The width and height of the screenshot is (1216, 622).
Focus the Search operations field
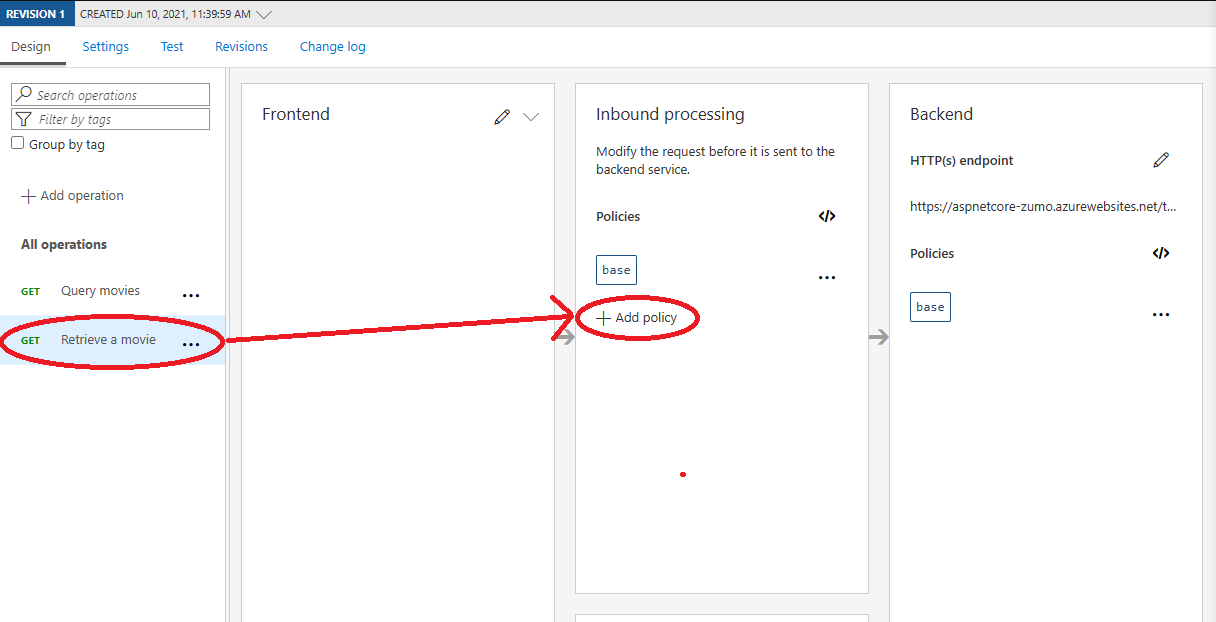pos(110,95)
